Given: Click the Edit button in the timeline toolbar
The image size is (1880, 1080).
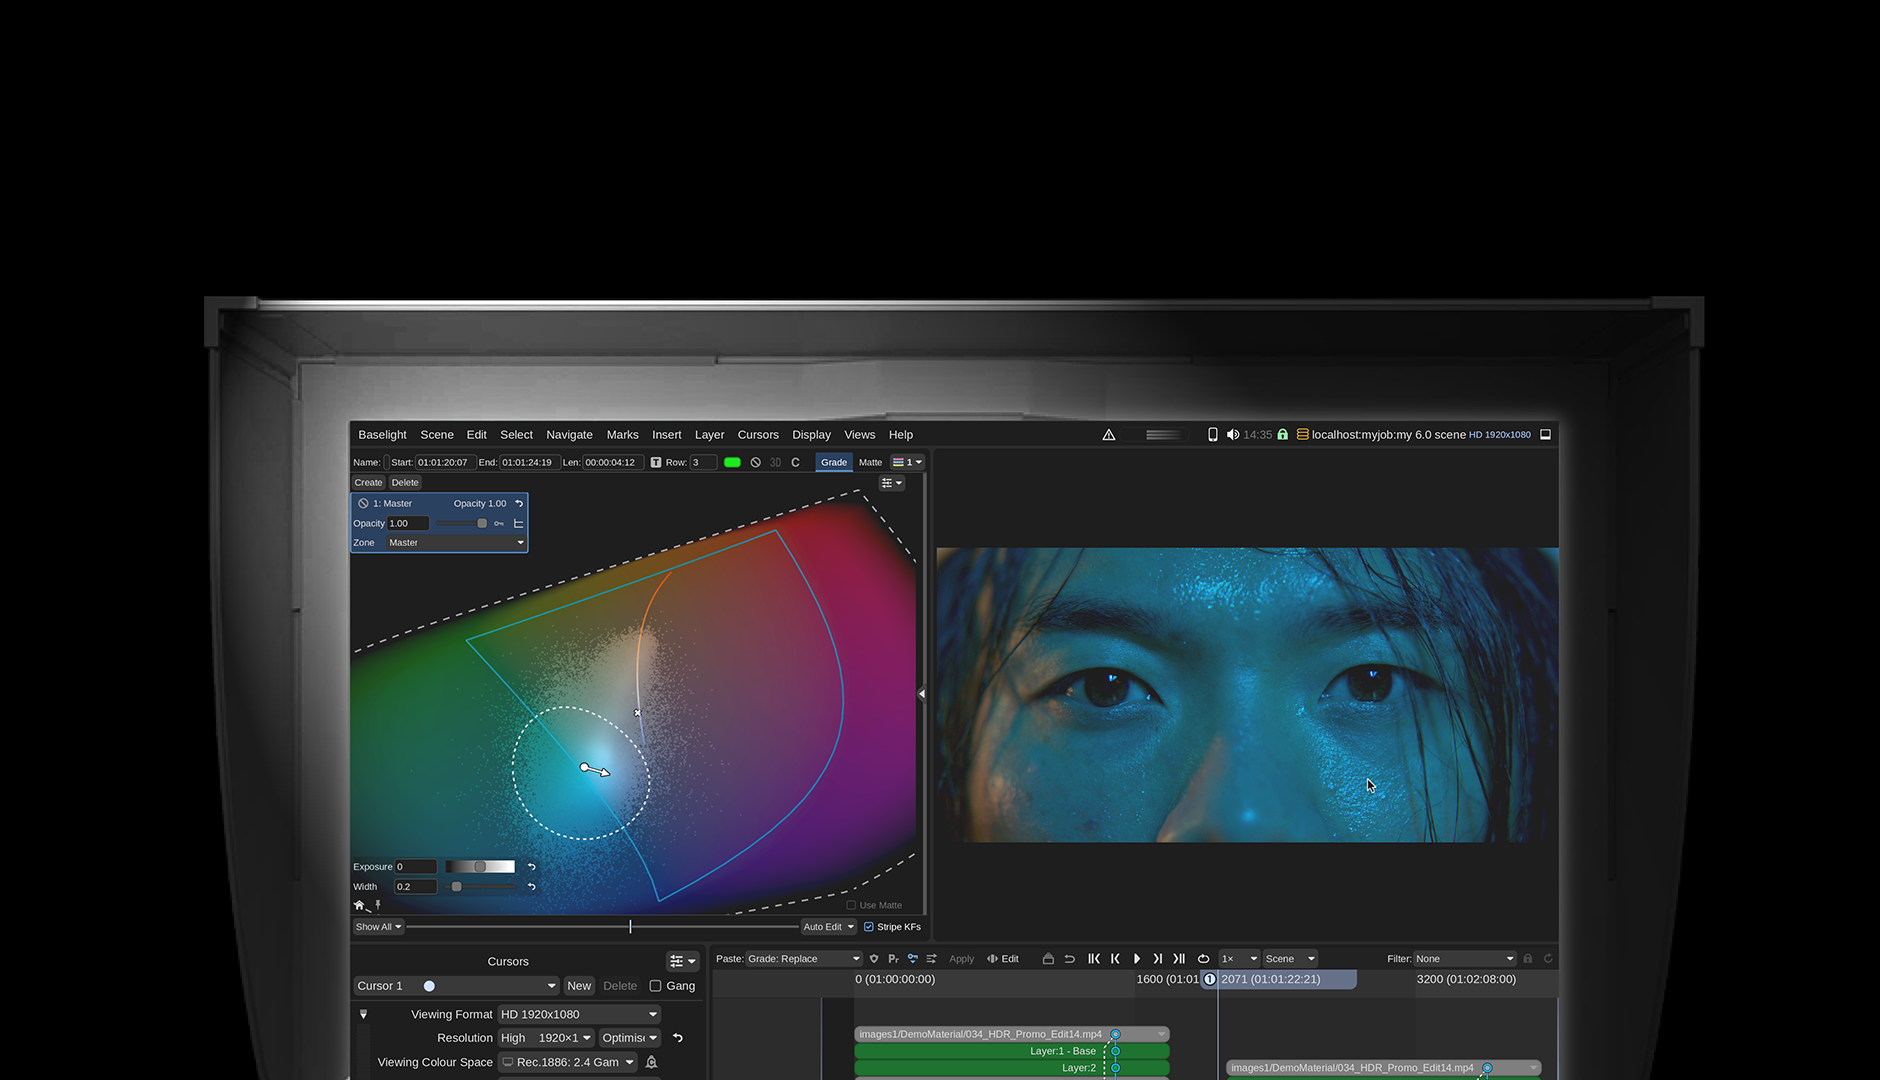Looking at the screenshot, I should [x=1003, y=959].
